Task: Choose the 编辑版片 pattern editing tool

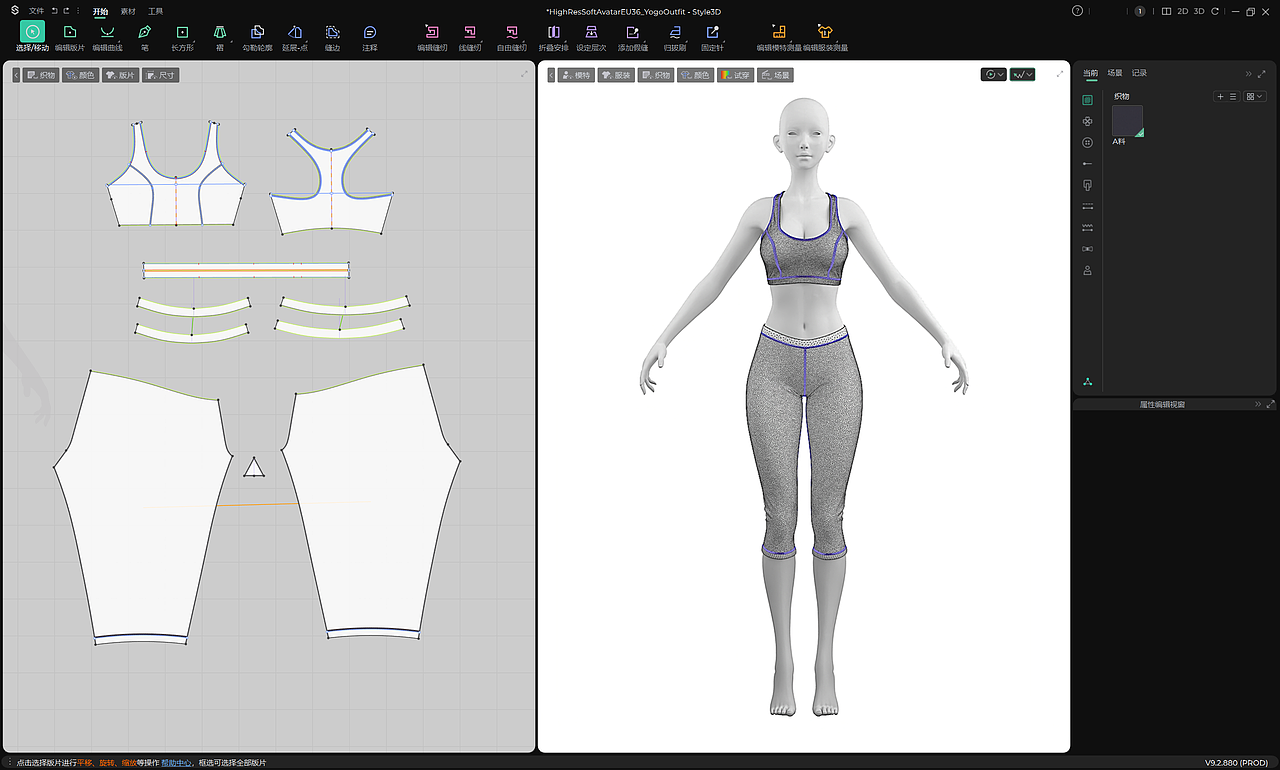Action: coord(70,37)
